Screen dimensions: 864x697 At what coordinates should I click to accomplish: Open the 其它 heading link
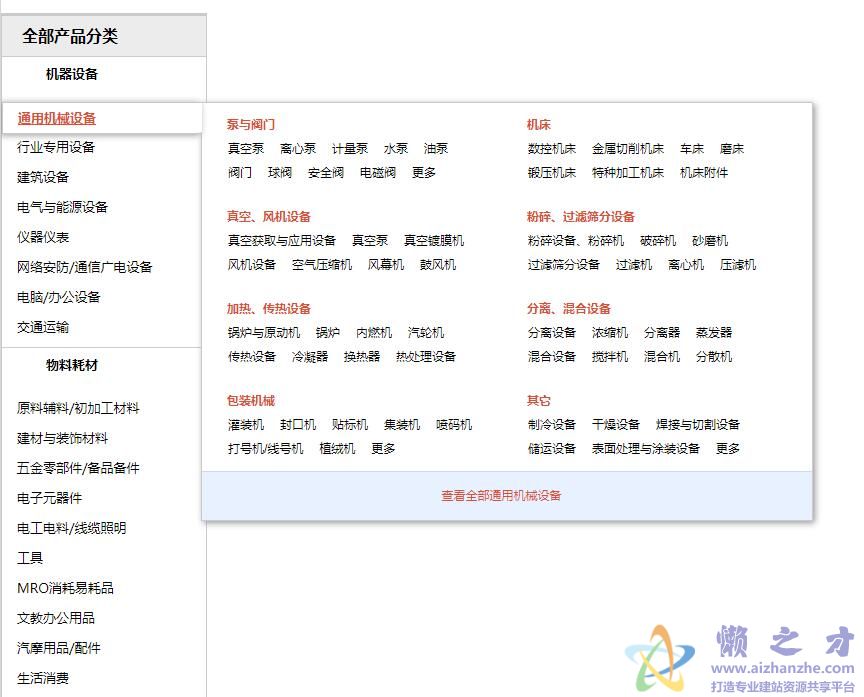pyautogui.click(x=538, y=401)
